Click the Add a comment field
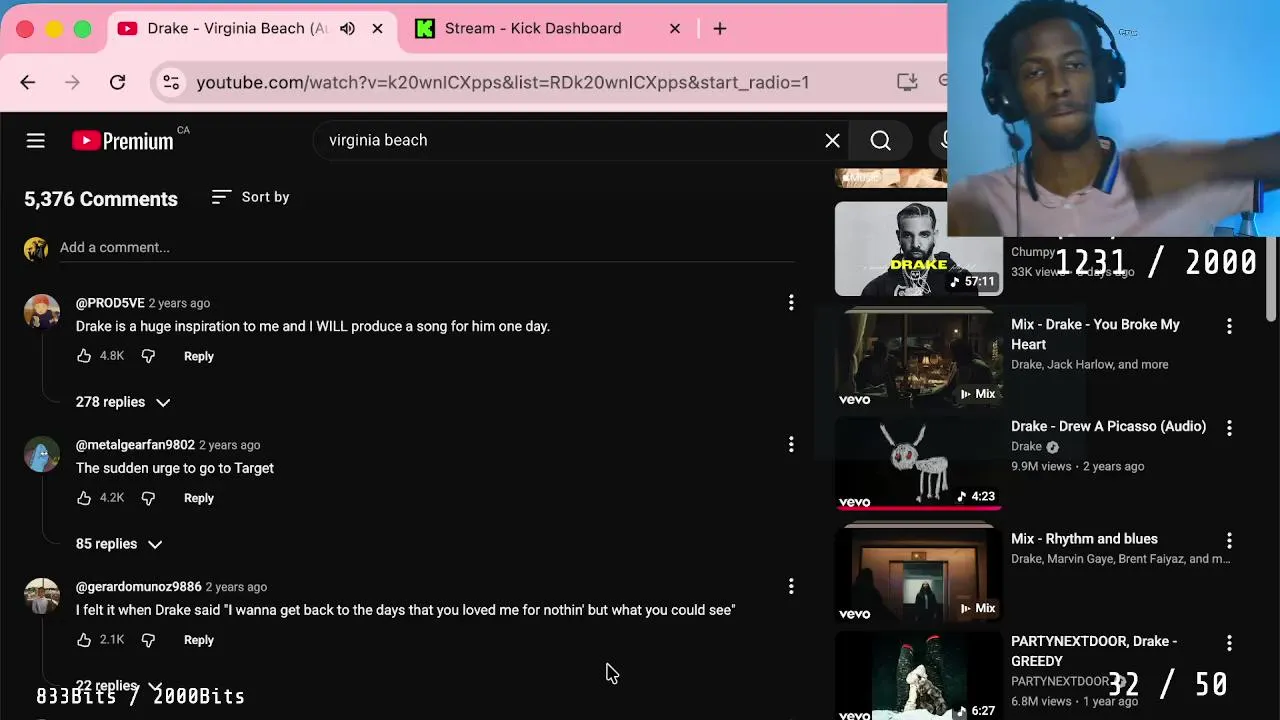 (x=427, y=247)
